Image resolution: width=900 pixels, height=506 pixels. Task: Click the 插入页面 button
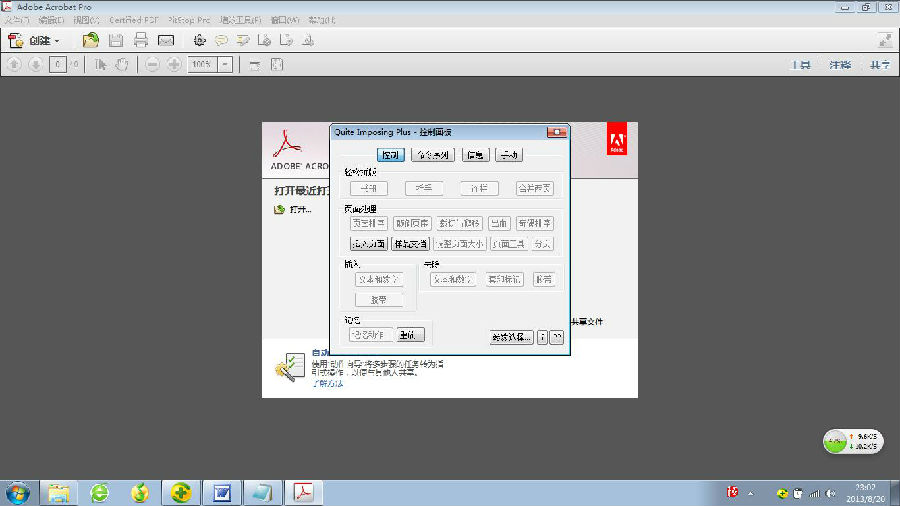point(368,244)
